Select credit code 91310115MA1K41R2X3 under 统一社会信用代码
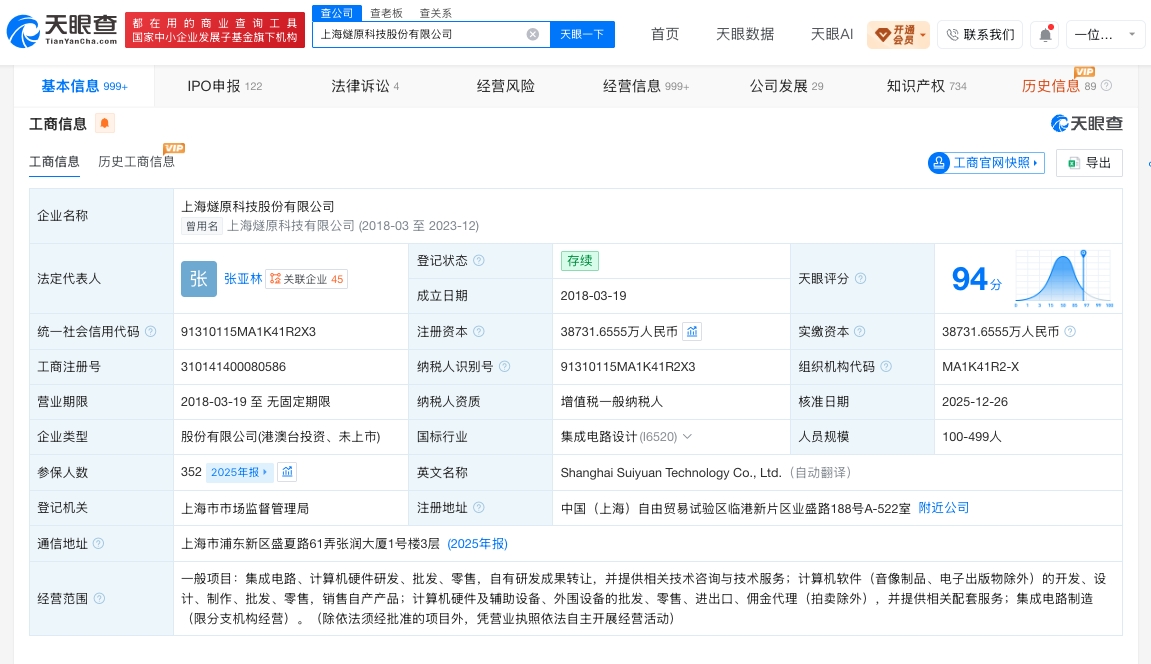Viewport: 1151px width, 664px height. click(x=248, y=332)
